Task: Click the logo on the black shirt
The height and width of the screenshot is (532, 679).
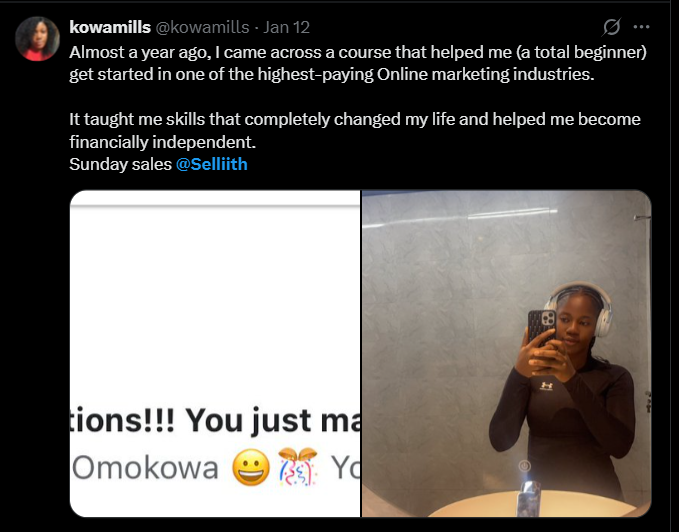Action: (x=546, y=385)
